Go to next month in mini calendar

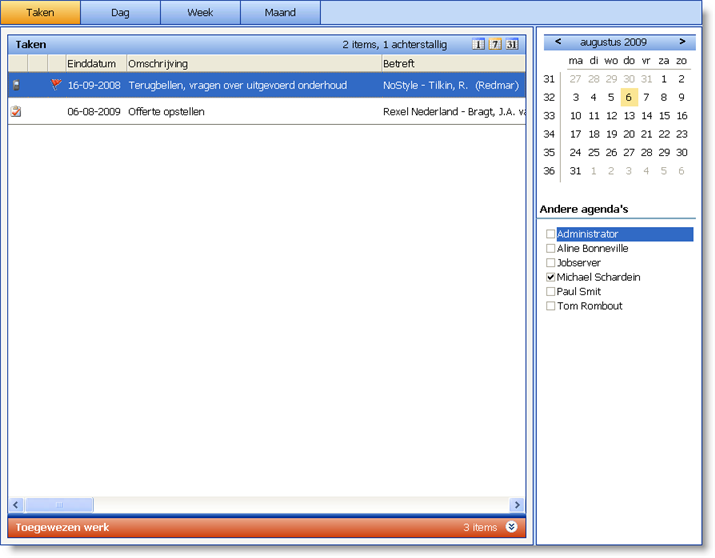[x=682, y=42]
